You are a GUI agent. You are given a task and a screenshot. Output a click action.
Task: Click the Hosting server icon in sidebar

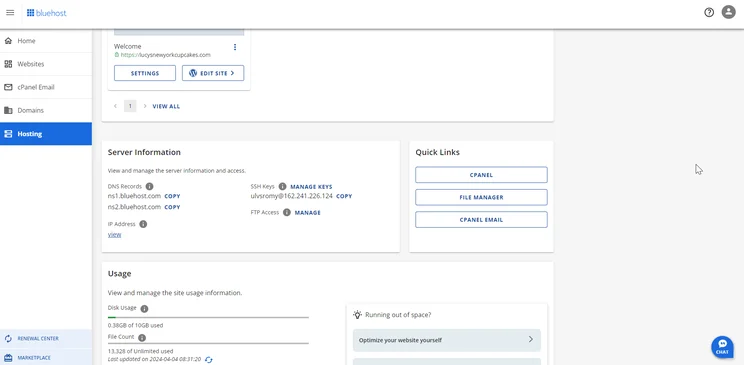(x=8, y=134)
